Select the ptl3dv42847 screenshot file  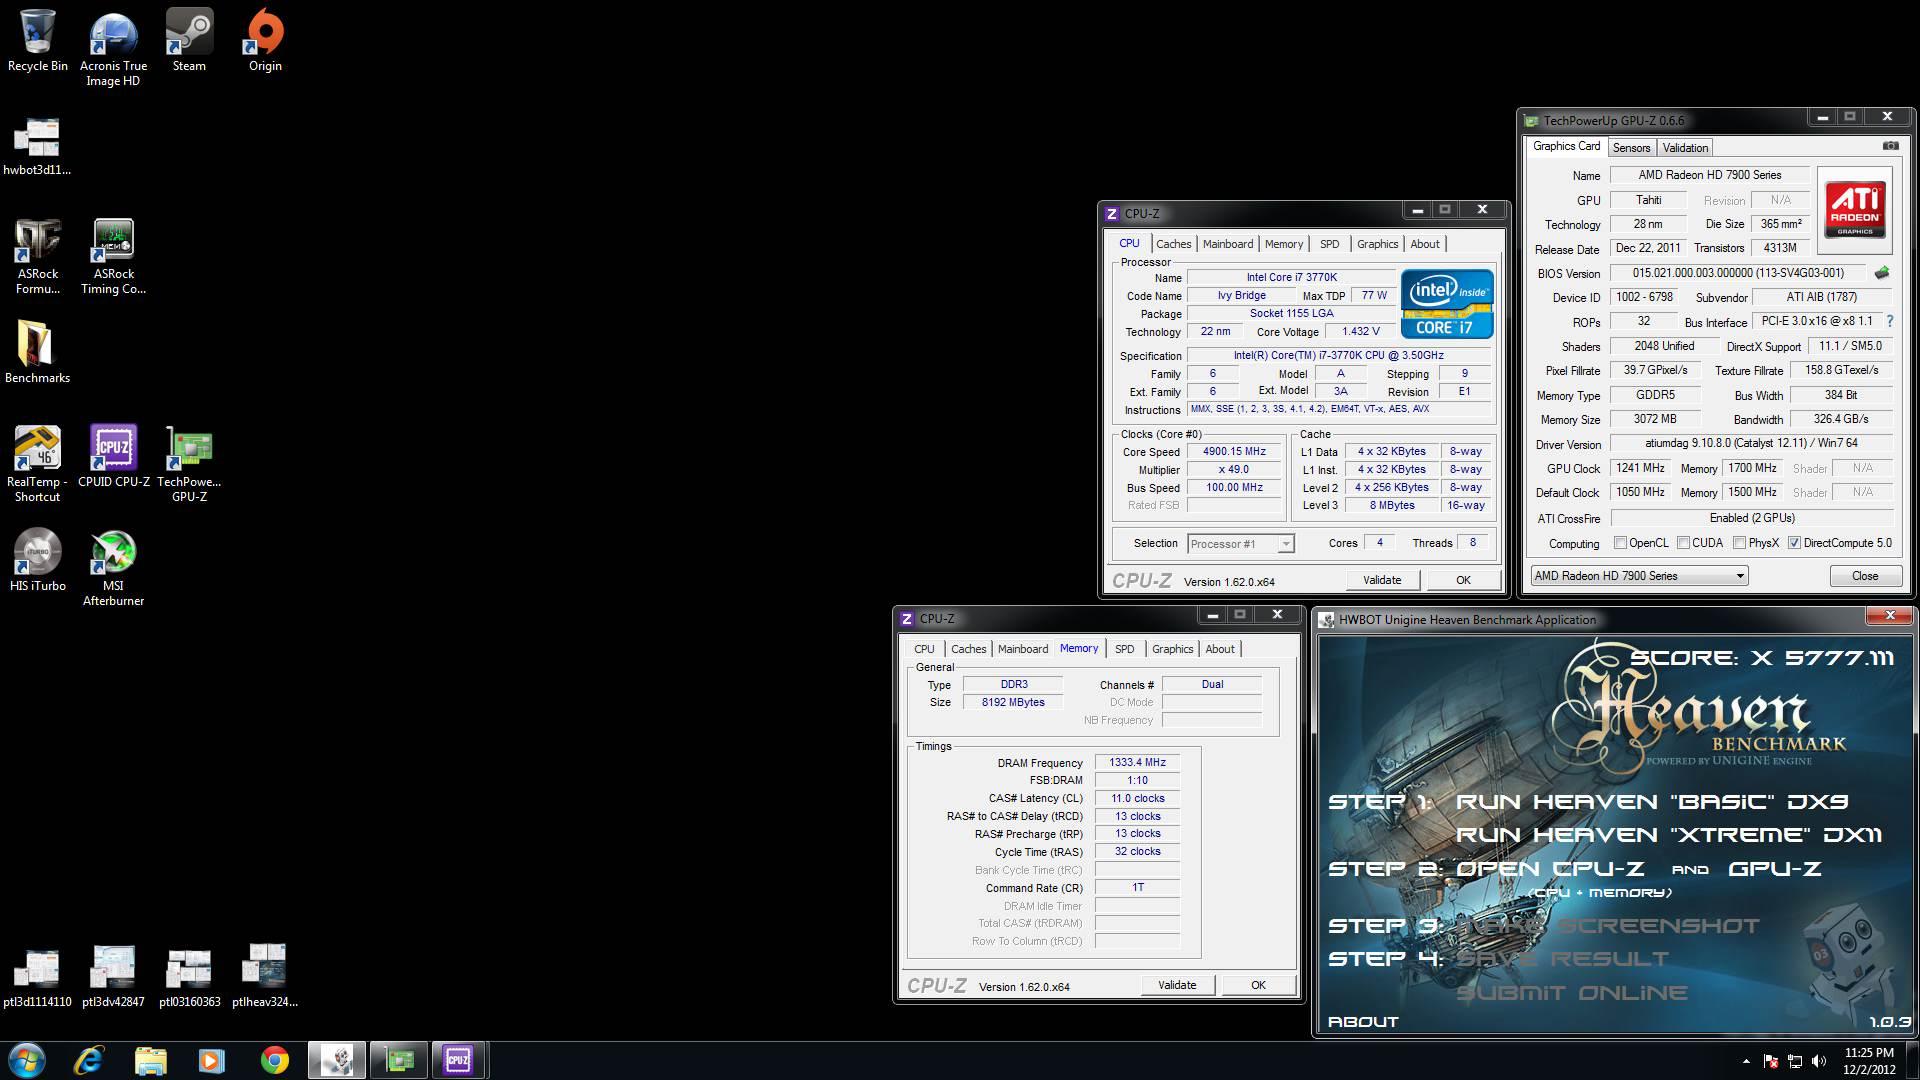113,976
